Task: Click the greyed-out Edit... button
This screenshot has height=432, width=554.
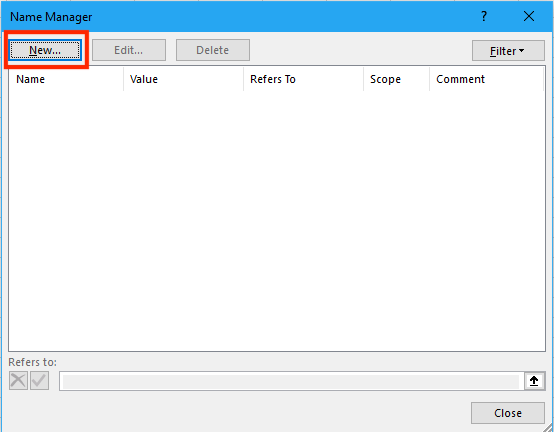Action: coord(129,50)
